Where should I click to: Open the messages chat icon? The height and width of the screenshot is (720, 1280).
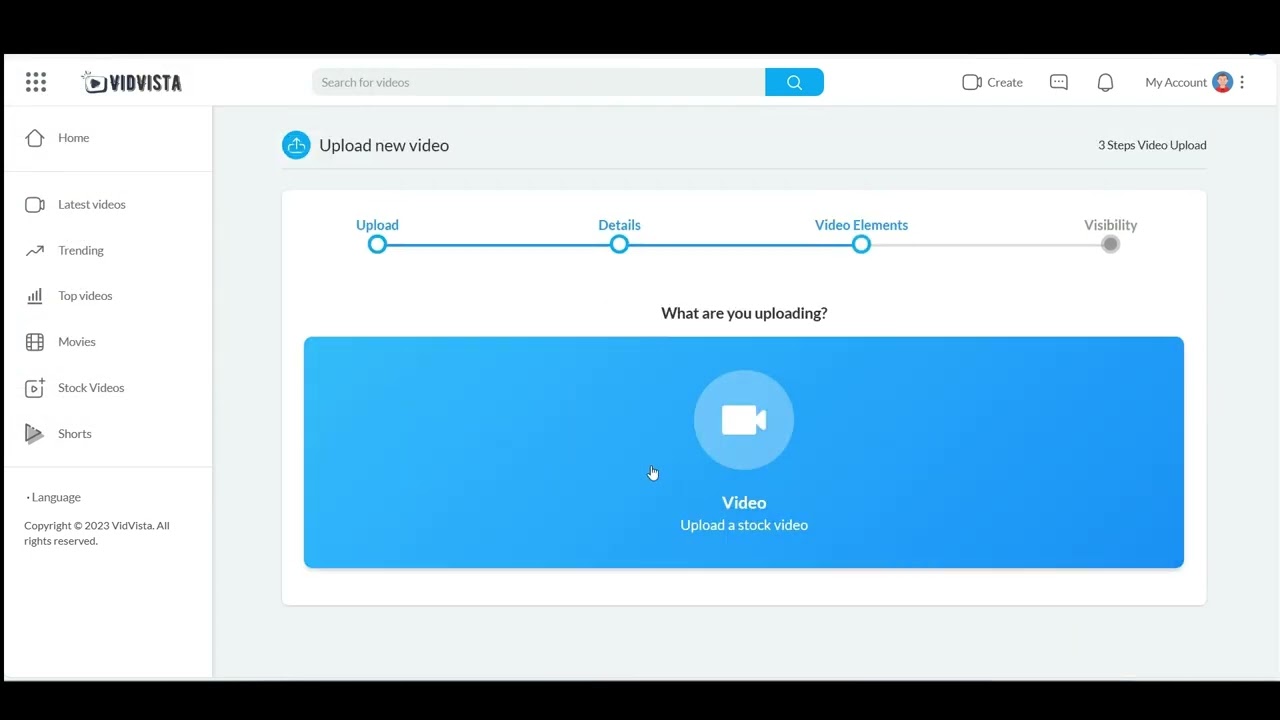point(1059,82)
